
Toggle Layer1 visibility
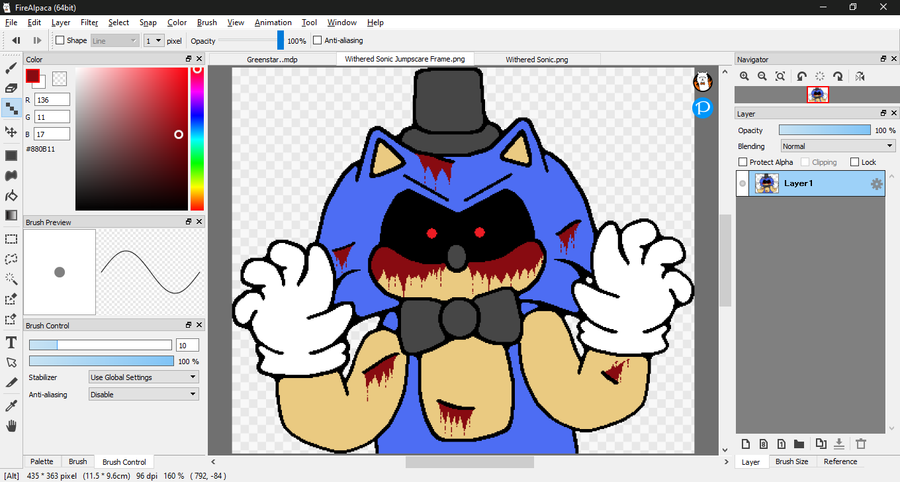(x=742, y=184)
